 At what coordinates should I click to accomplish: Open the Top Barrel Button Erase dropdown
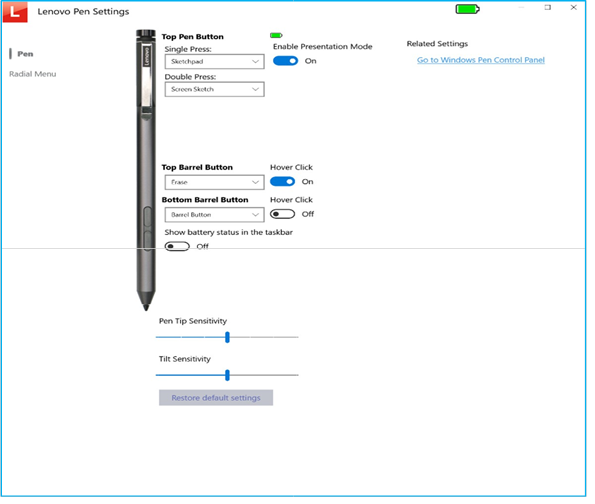[214, 182]
